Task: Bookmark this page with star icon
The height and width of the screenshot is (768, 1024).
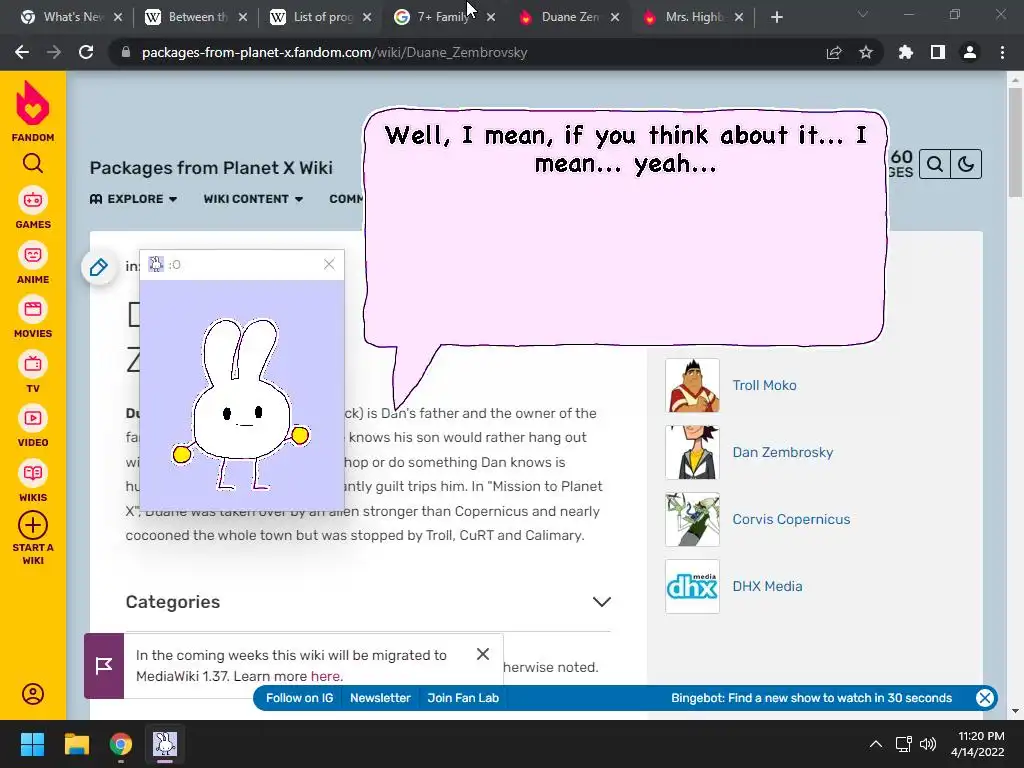Action: 866,52
